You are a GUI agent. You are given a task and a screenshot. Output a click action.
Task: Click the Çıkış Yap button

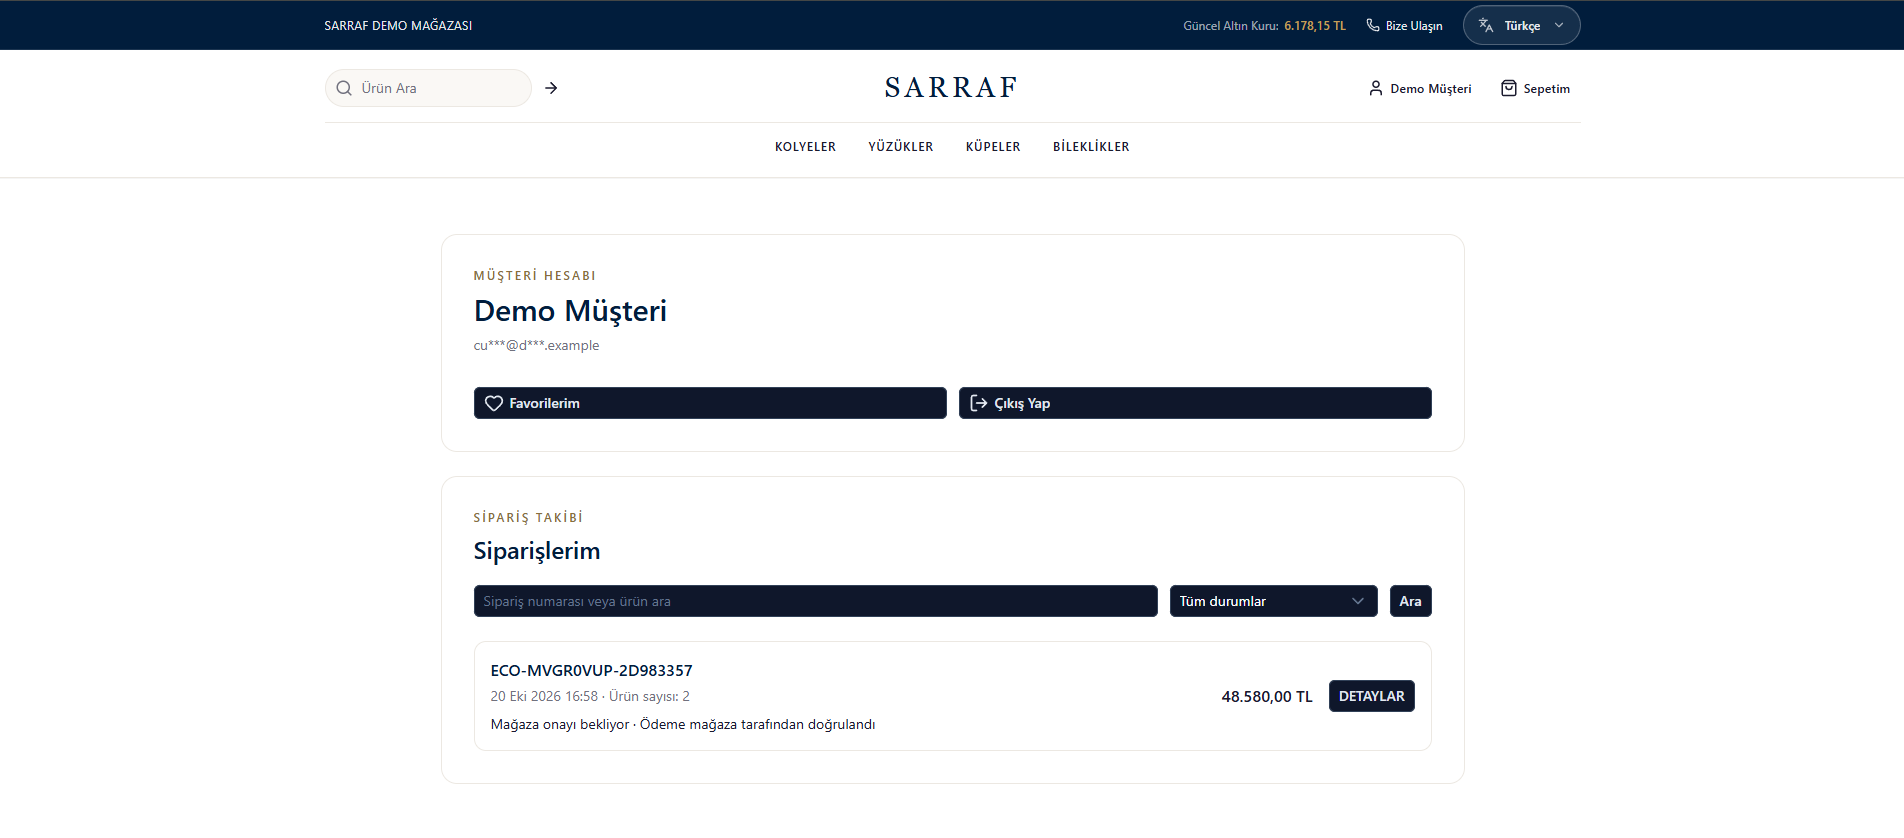point(1195,403)
